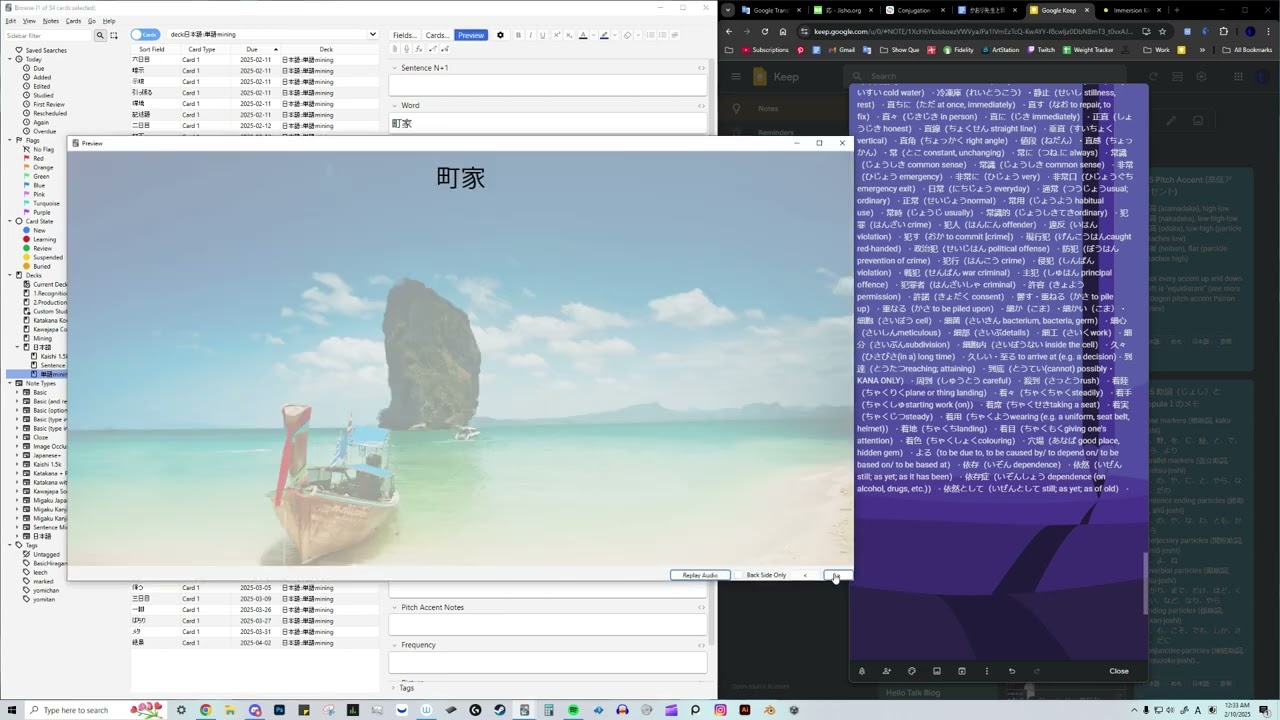This screenshot has height=720, width=1280.
Task: Open the Help menu in Anki
Action: click(109, 20)
